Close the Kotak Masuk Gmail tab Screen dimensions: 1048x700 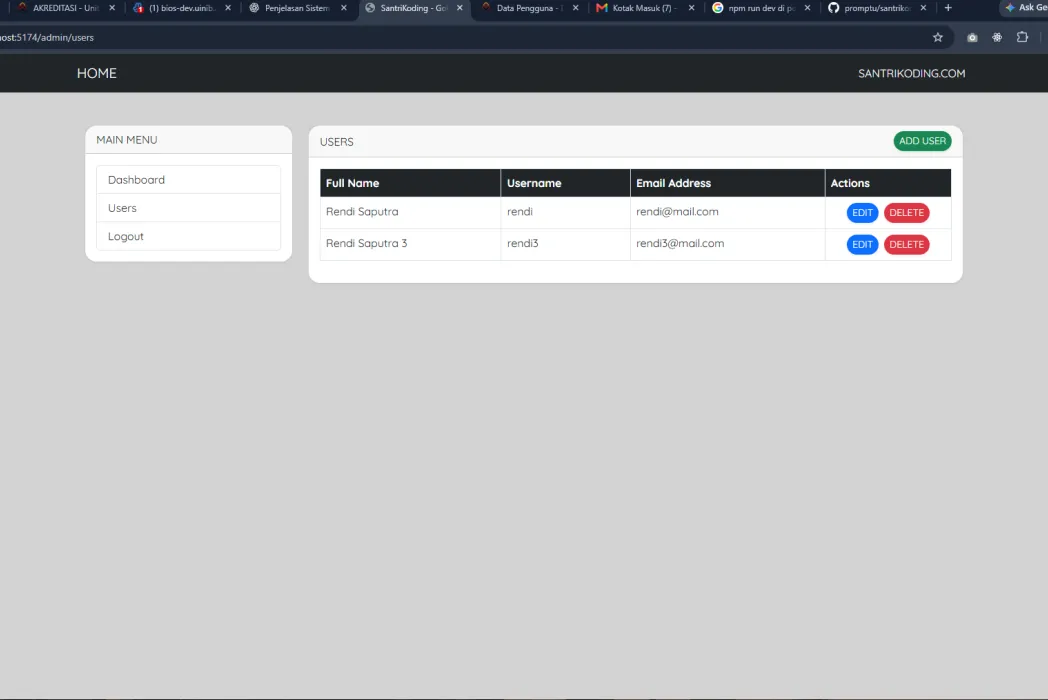tap(691, 8)
